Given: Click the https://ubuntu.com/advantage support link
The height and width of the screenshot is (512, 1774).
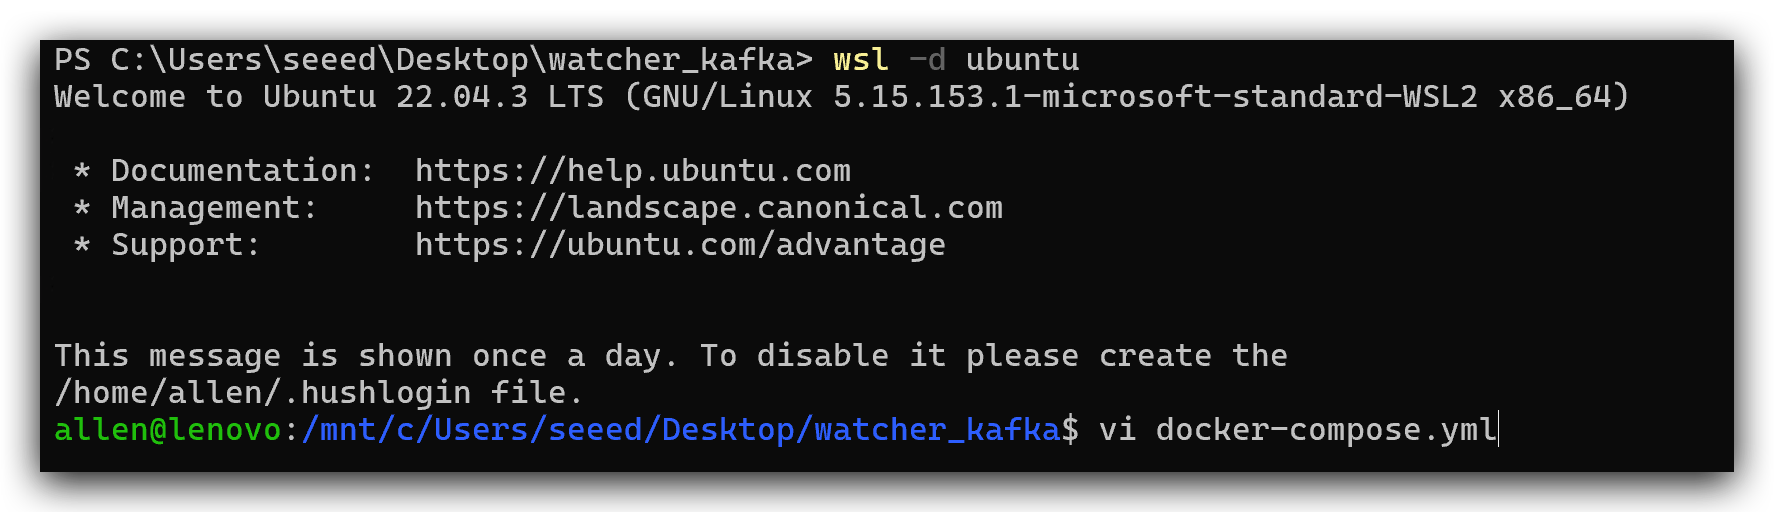Looking at the screenshot, I should [680, 245].
